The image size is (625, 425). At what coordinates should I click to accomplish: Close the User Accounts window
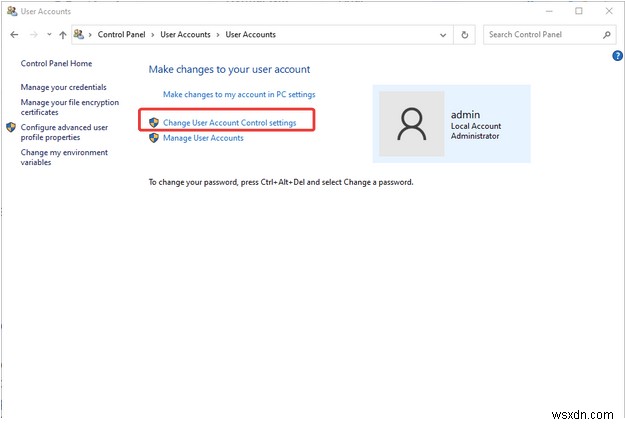click(609, 11)
